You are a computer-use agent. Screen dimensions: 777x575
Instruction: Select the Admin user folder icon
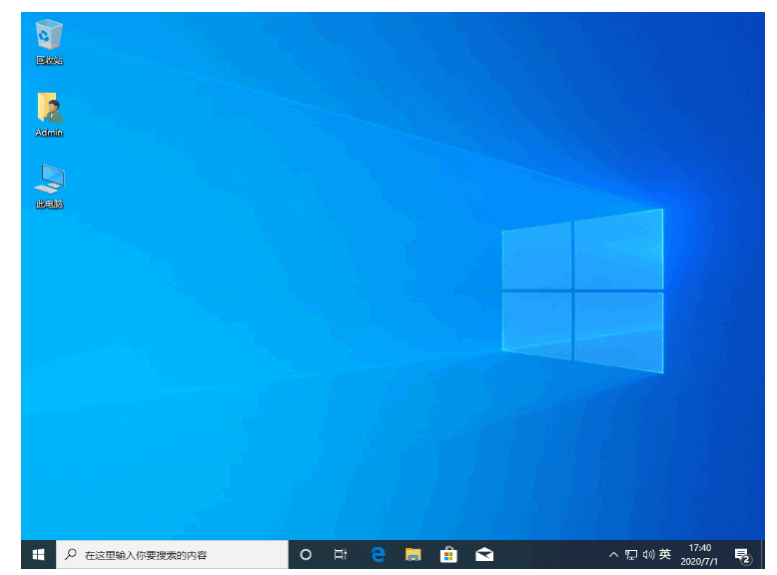(49, 114)
